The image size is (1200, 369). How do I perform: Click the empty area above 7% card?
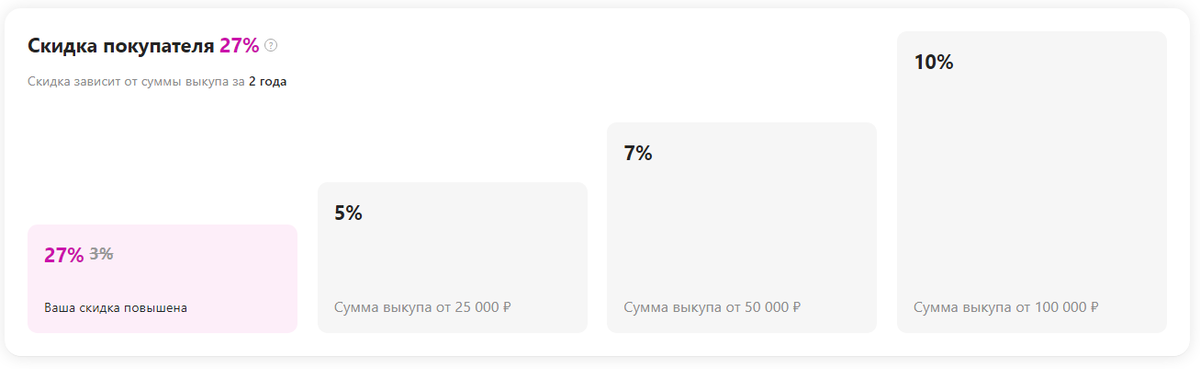(x=742, y=70)
